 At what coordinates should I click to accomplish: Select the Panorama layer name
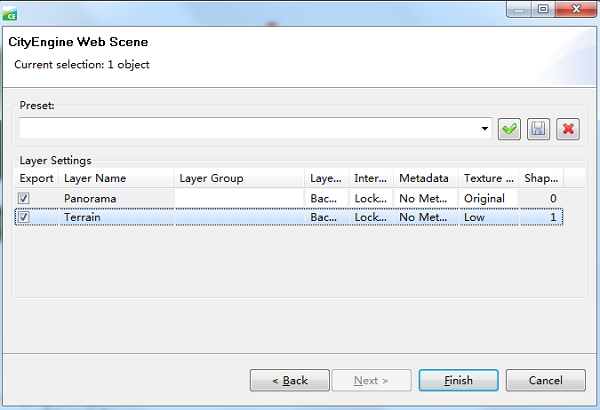tap(90, 198)
